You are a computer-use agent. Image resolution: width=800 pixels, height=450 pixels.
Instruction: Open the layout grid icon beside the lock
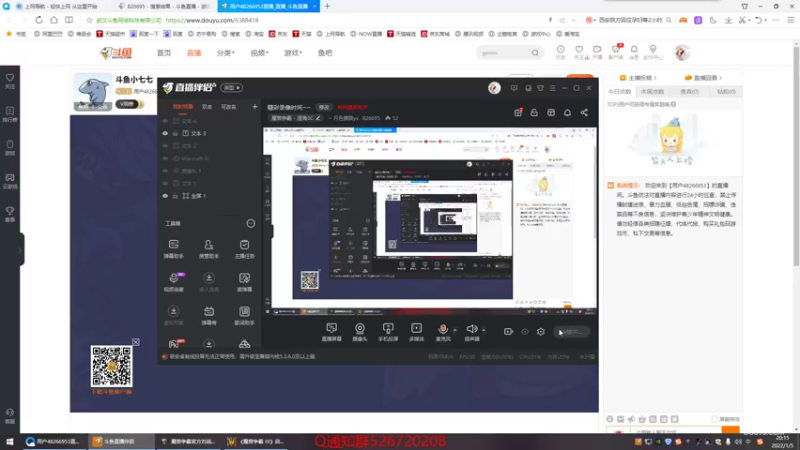tap(551, 113)
